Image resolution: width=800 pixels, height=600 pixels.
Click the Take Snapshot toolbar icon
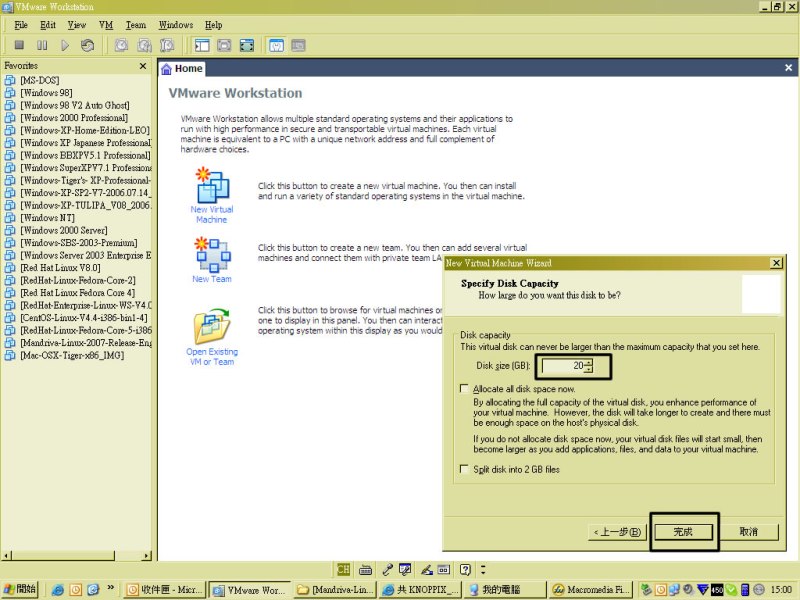click(x=121, y=45)
